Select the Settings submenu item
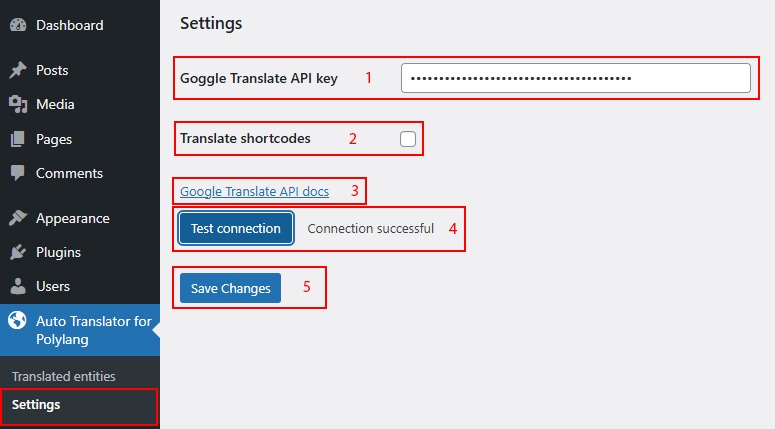The image size is (775, 429). tap(36, 405)
